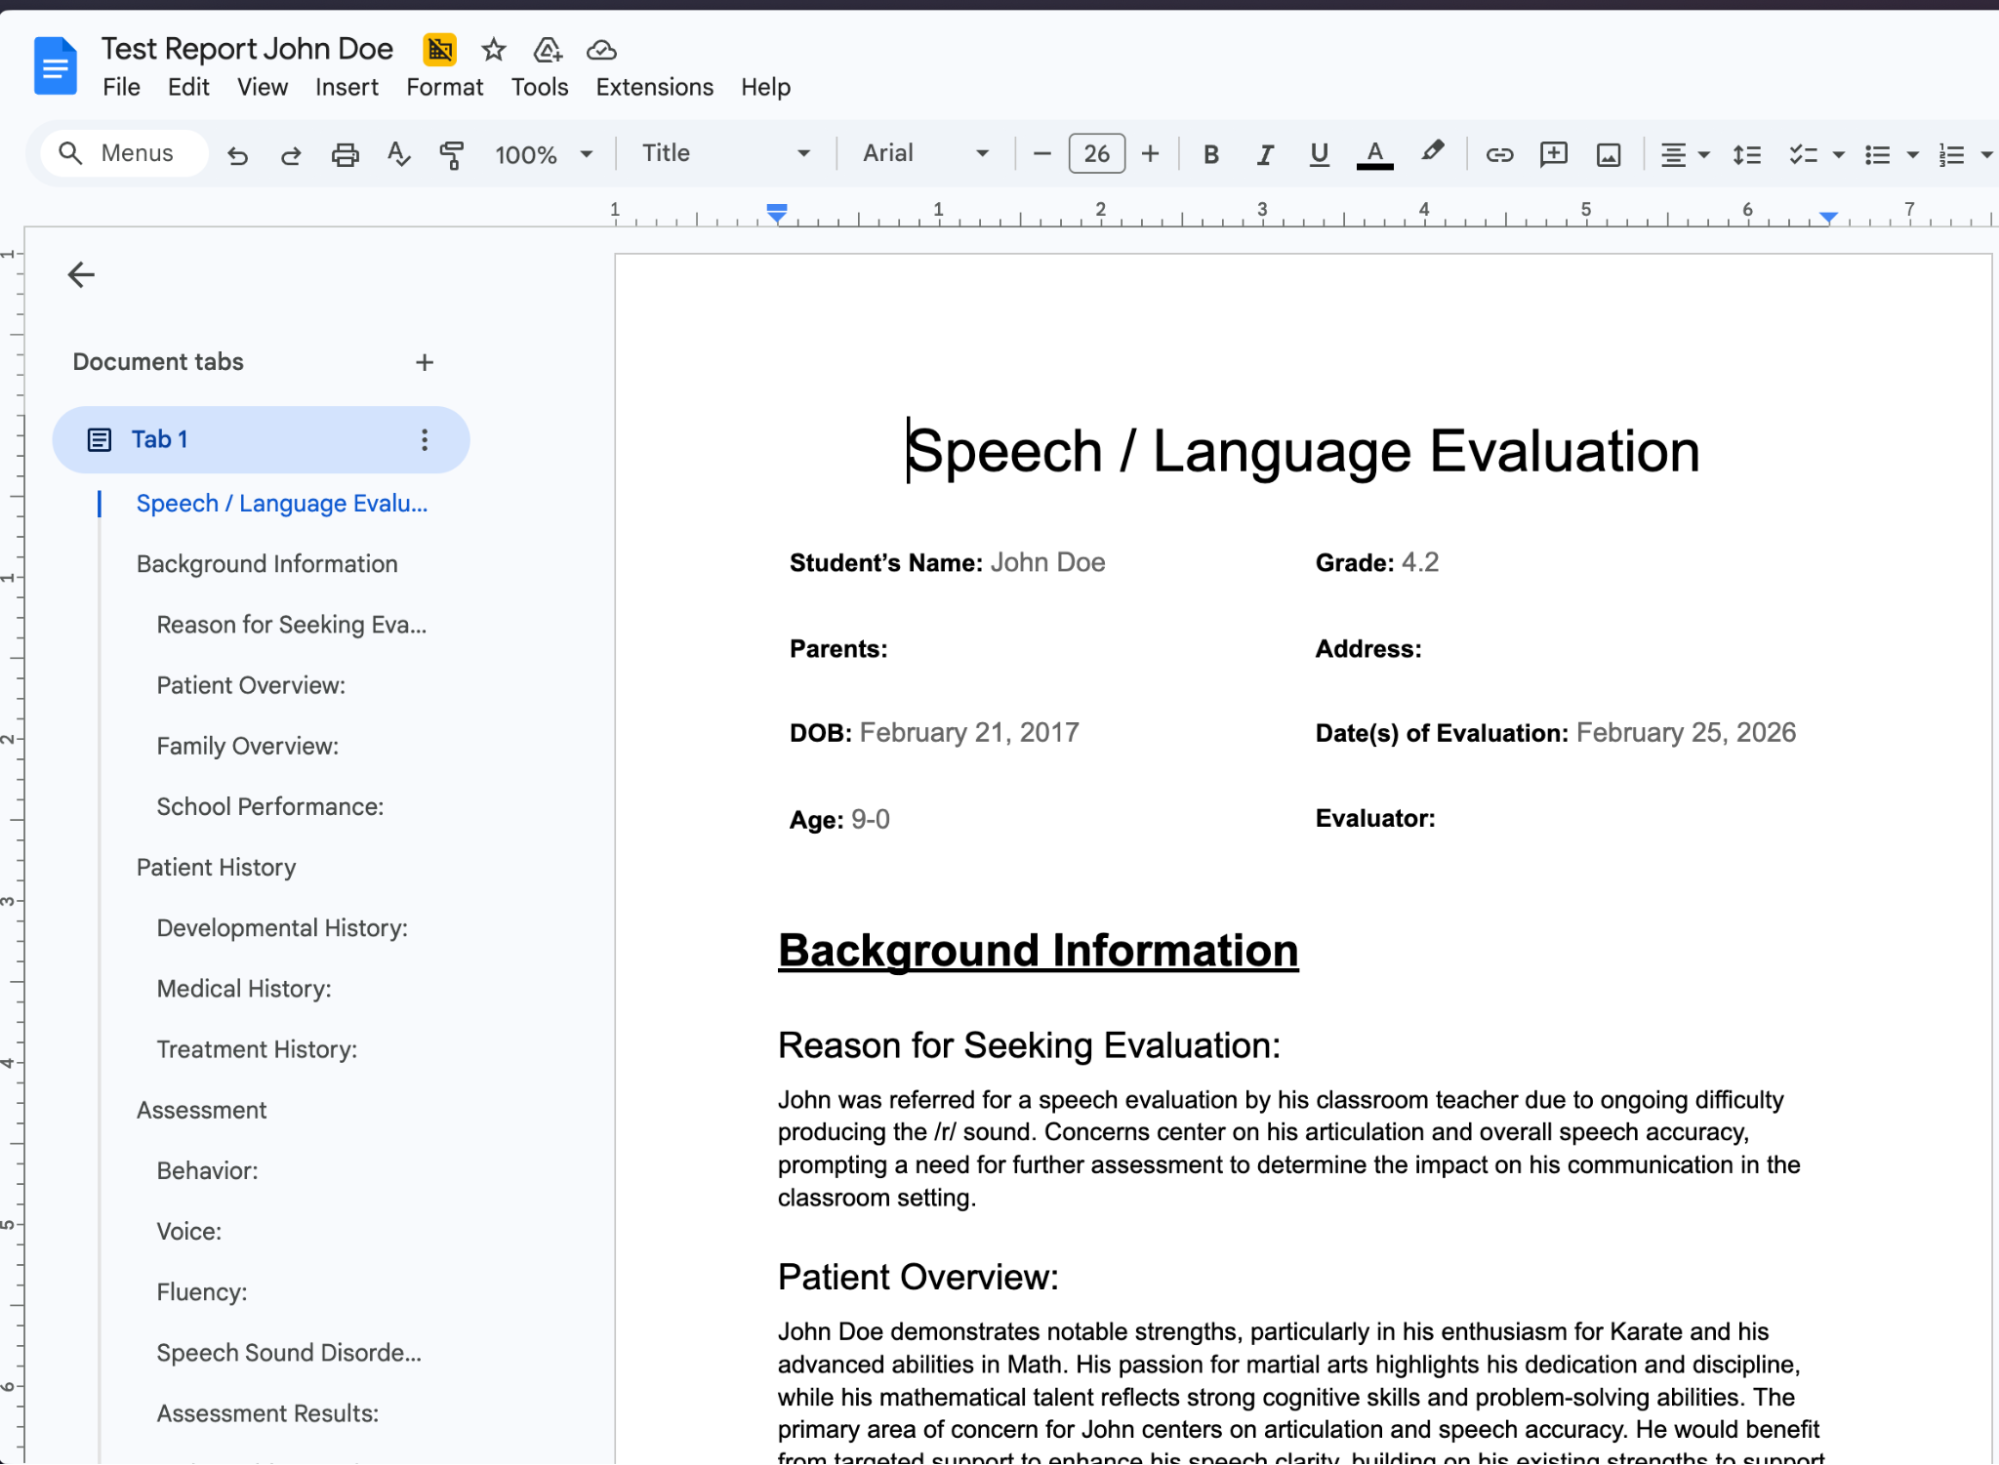This screenshot has height=1465, width=1999.
Task: Select the Paint format tool
Action: tap(451, 153)
